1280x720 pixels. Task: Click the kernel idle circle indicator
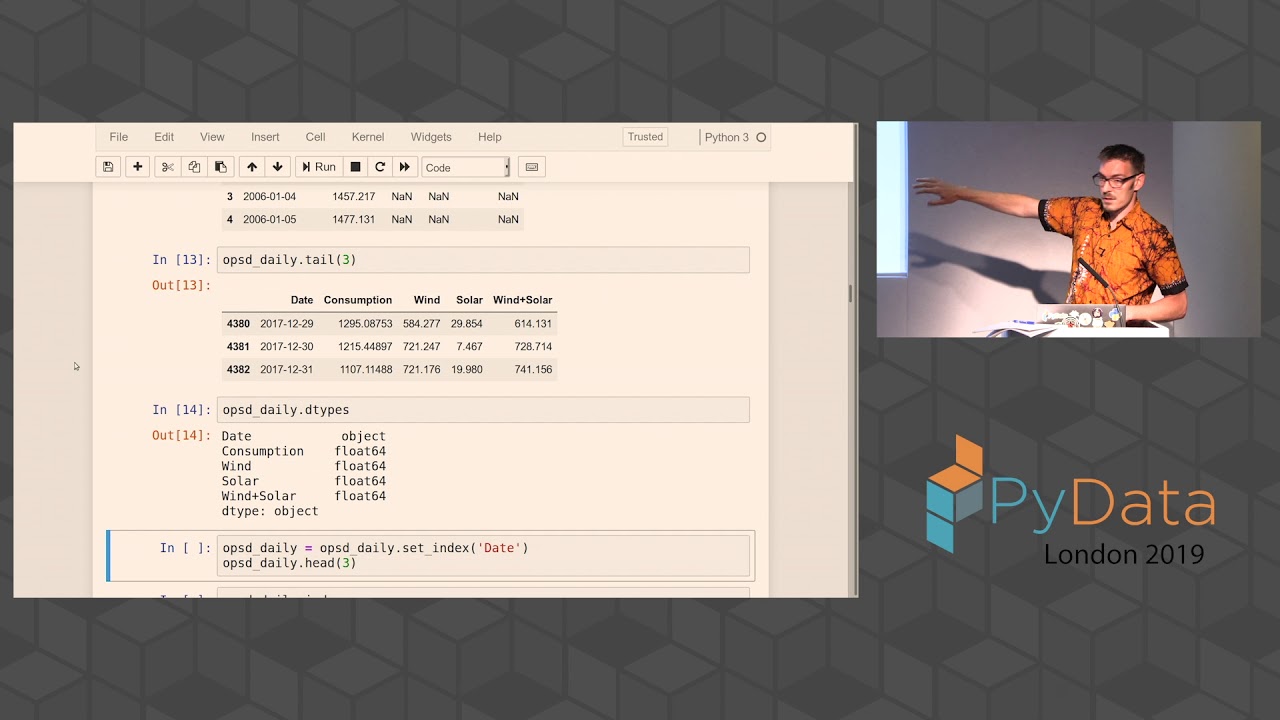[x=761, y=138]
